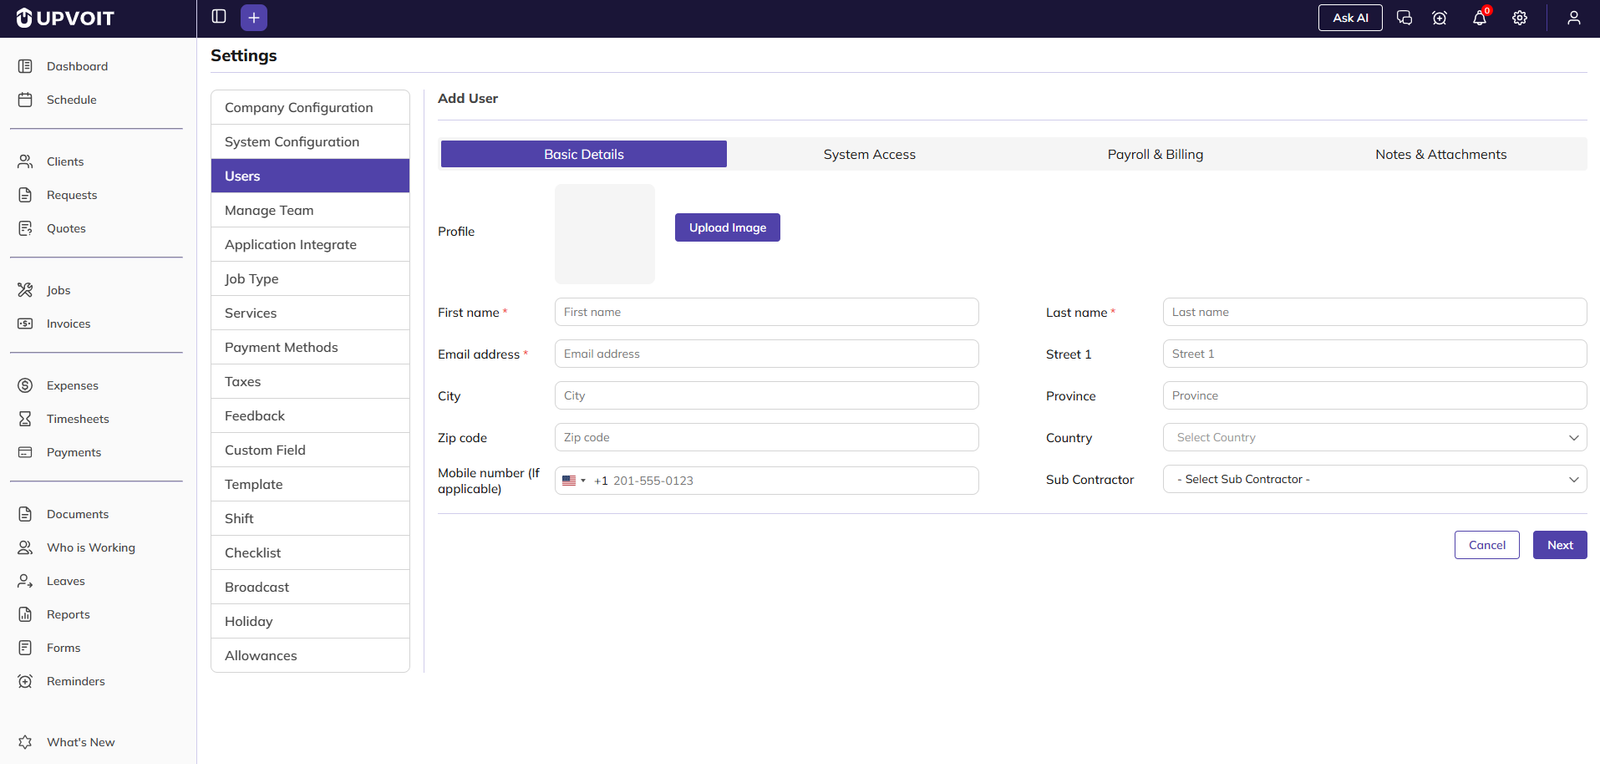
Task: Click the Ask AI button
Action: [1349, 18]
